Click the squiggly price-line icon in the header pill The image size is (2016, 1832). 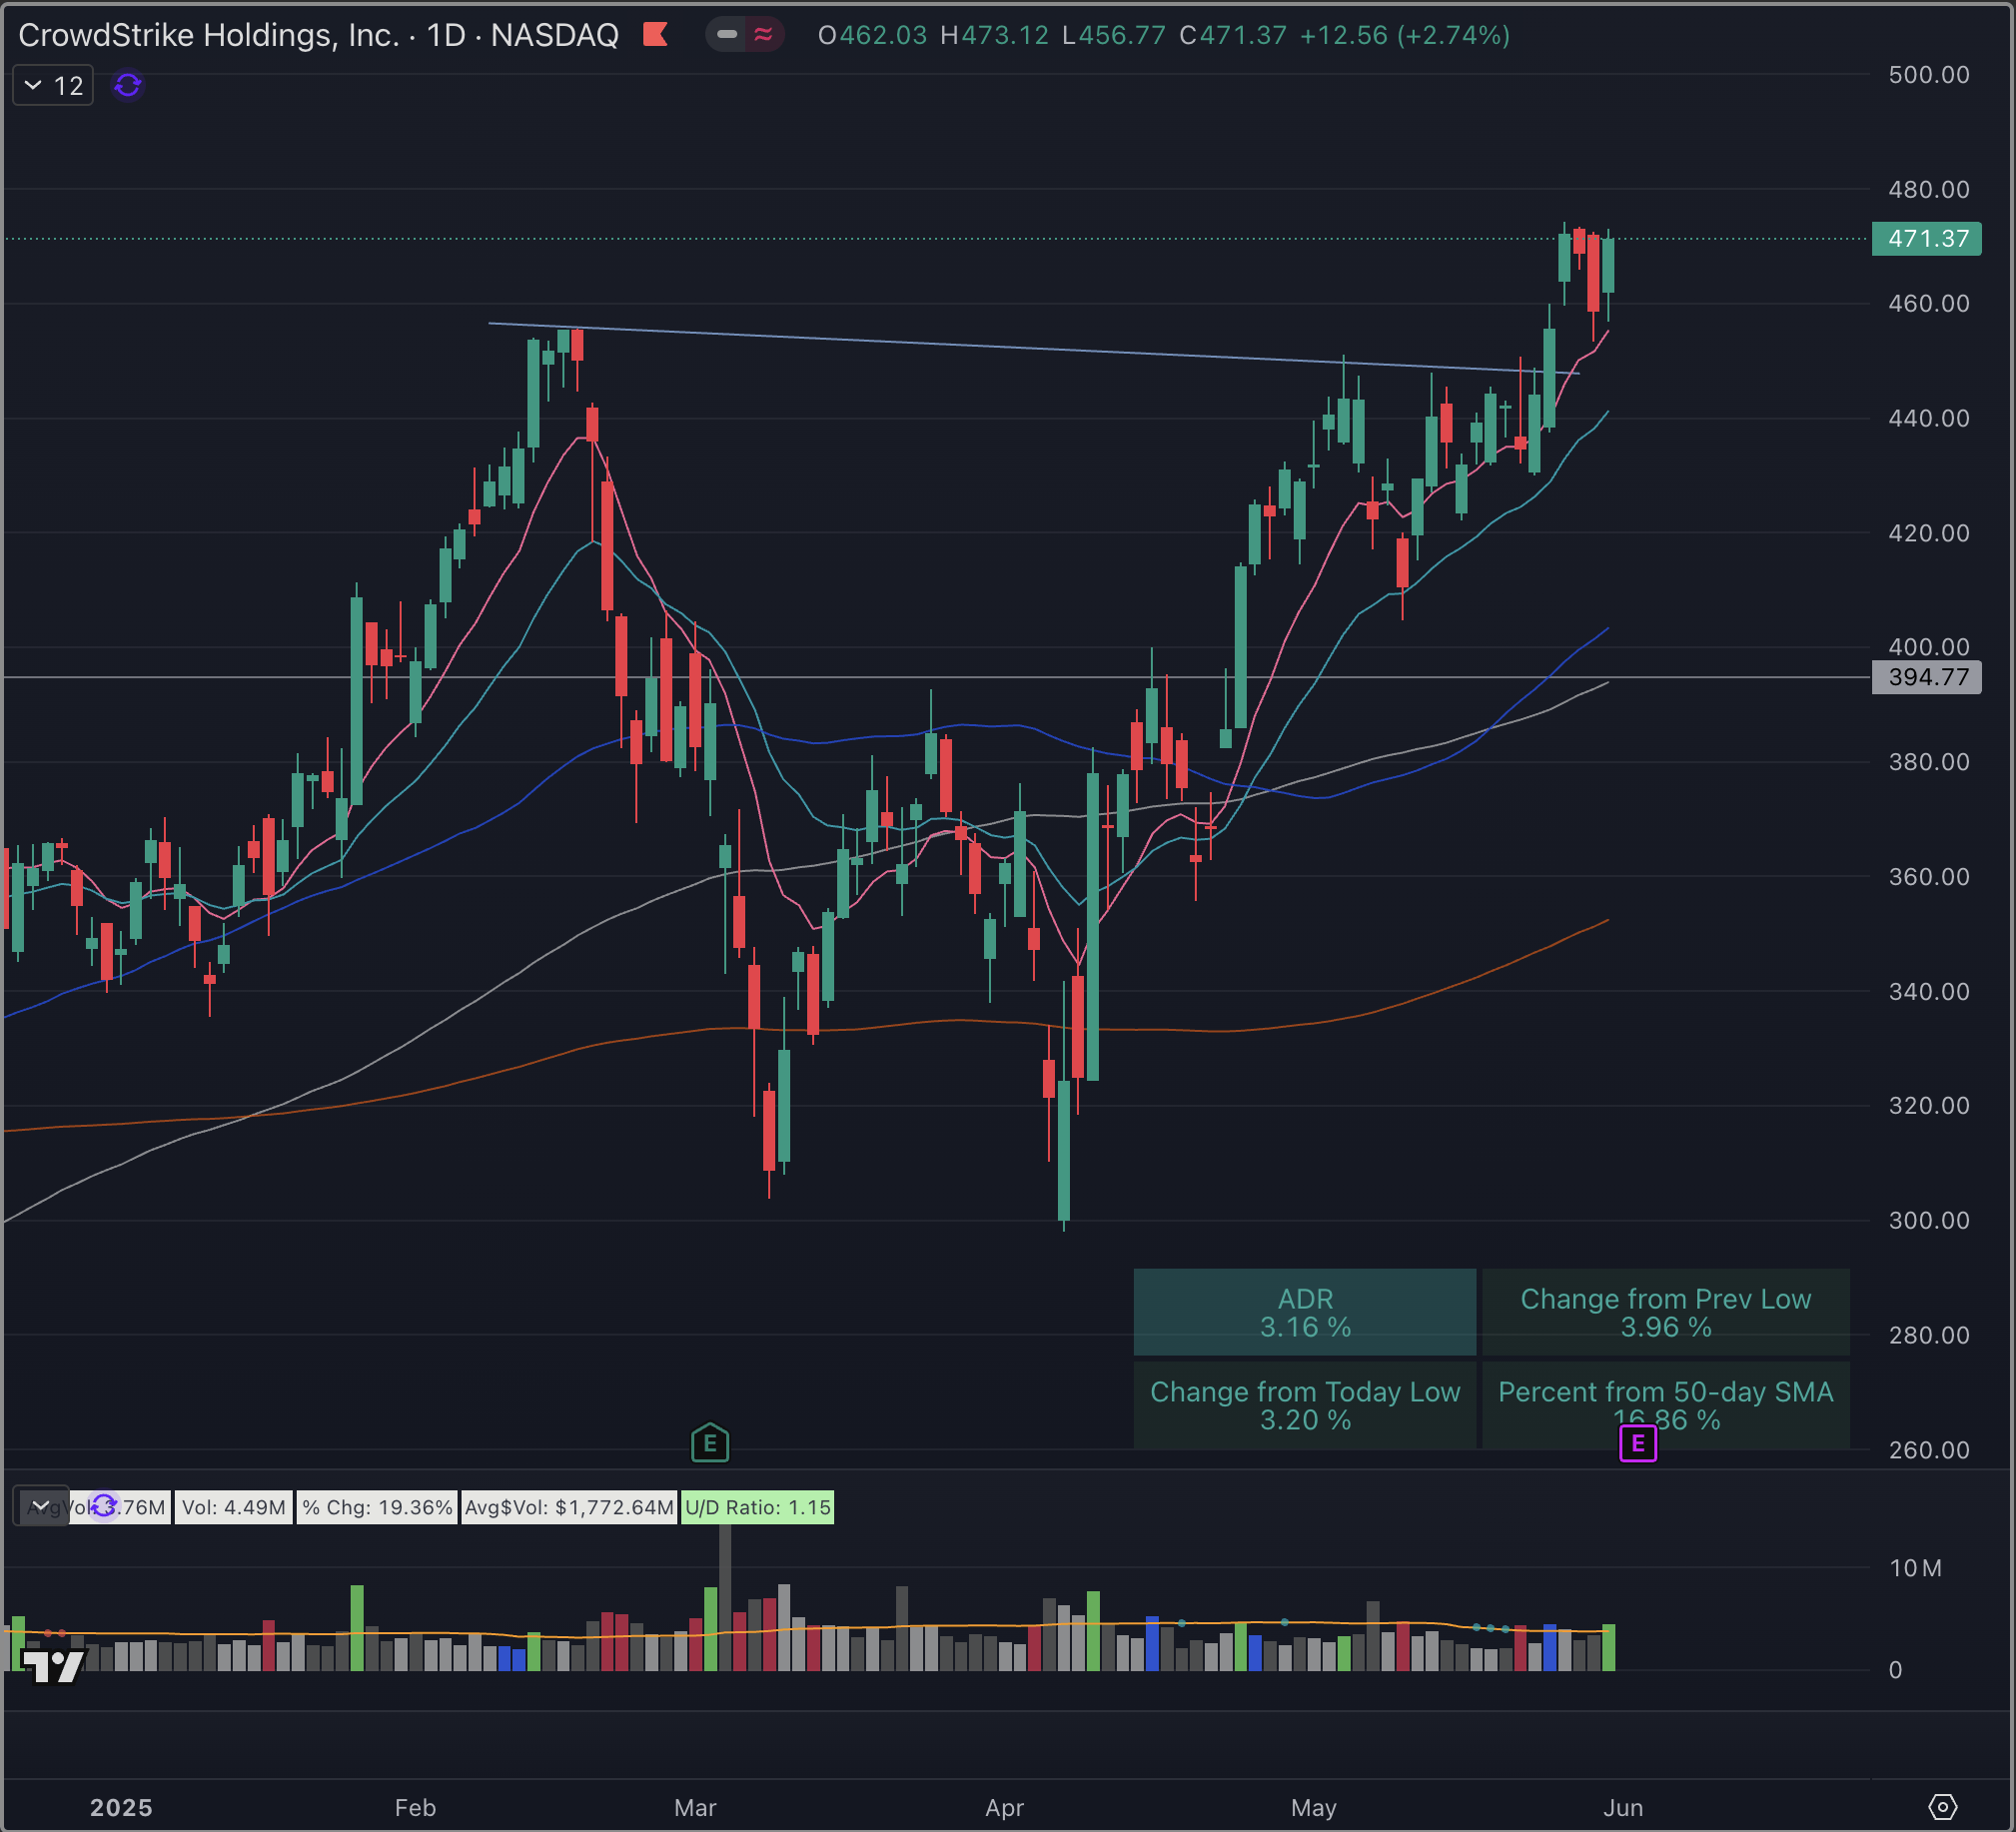point(765,35)
